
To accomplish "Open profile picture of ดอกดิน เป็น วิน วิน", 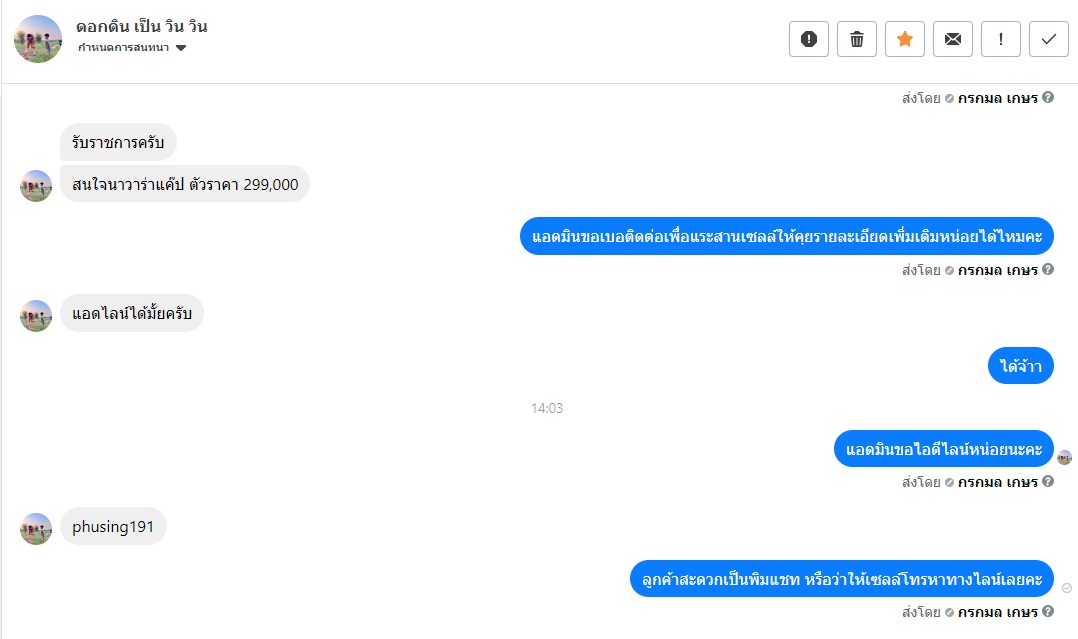I will coord(38,39).
